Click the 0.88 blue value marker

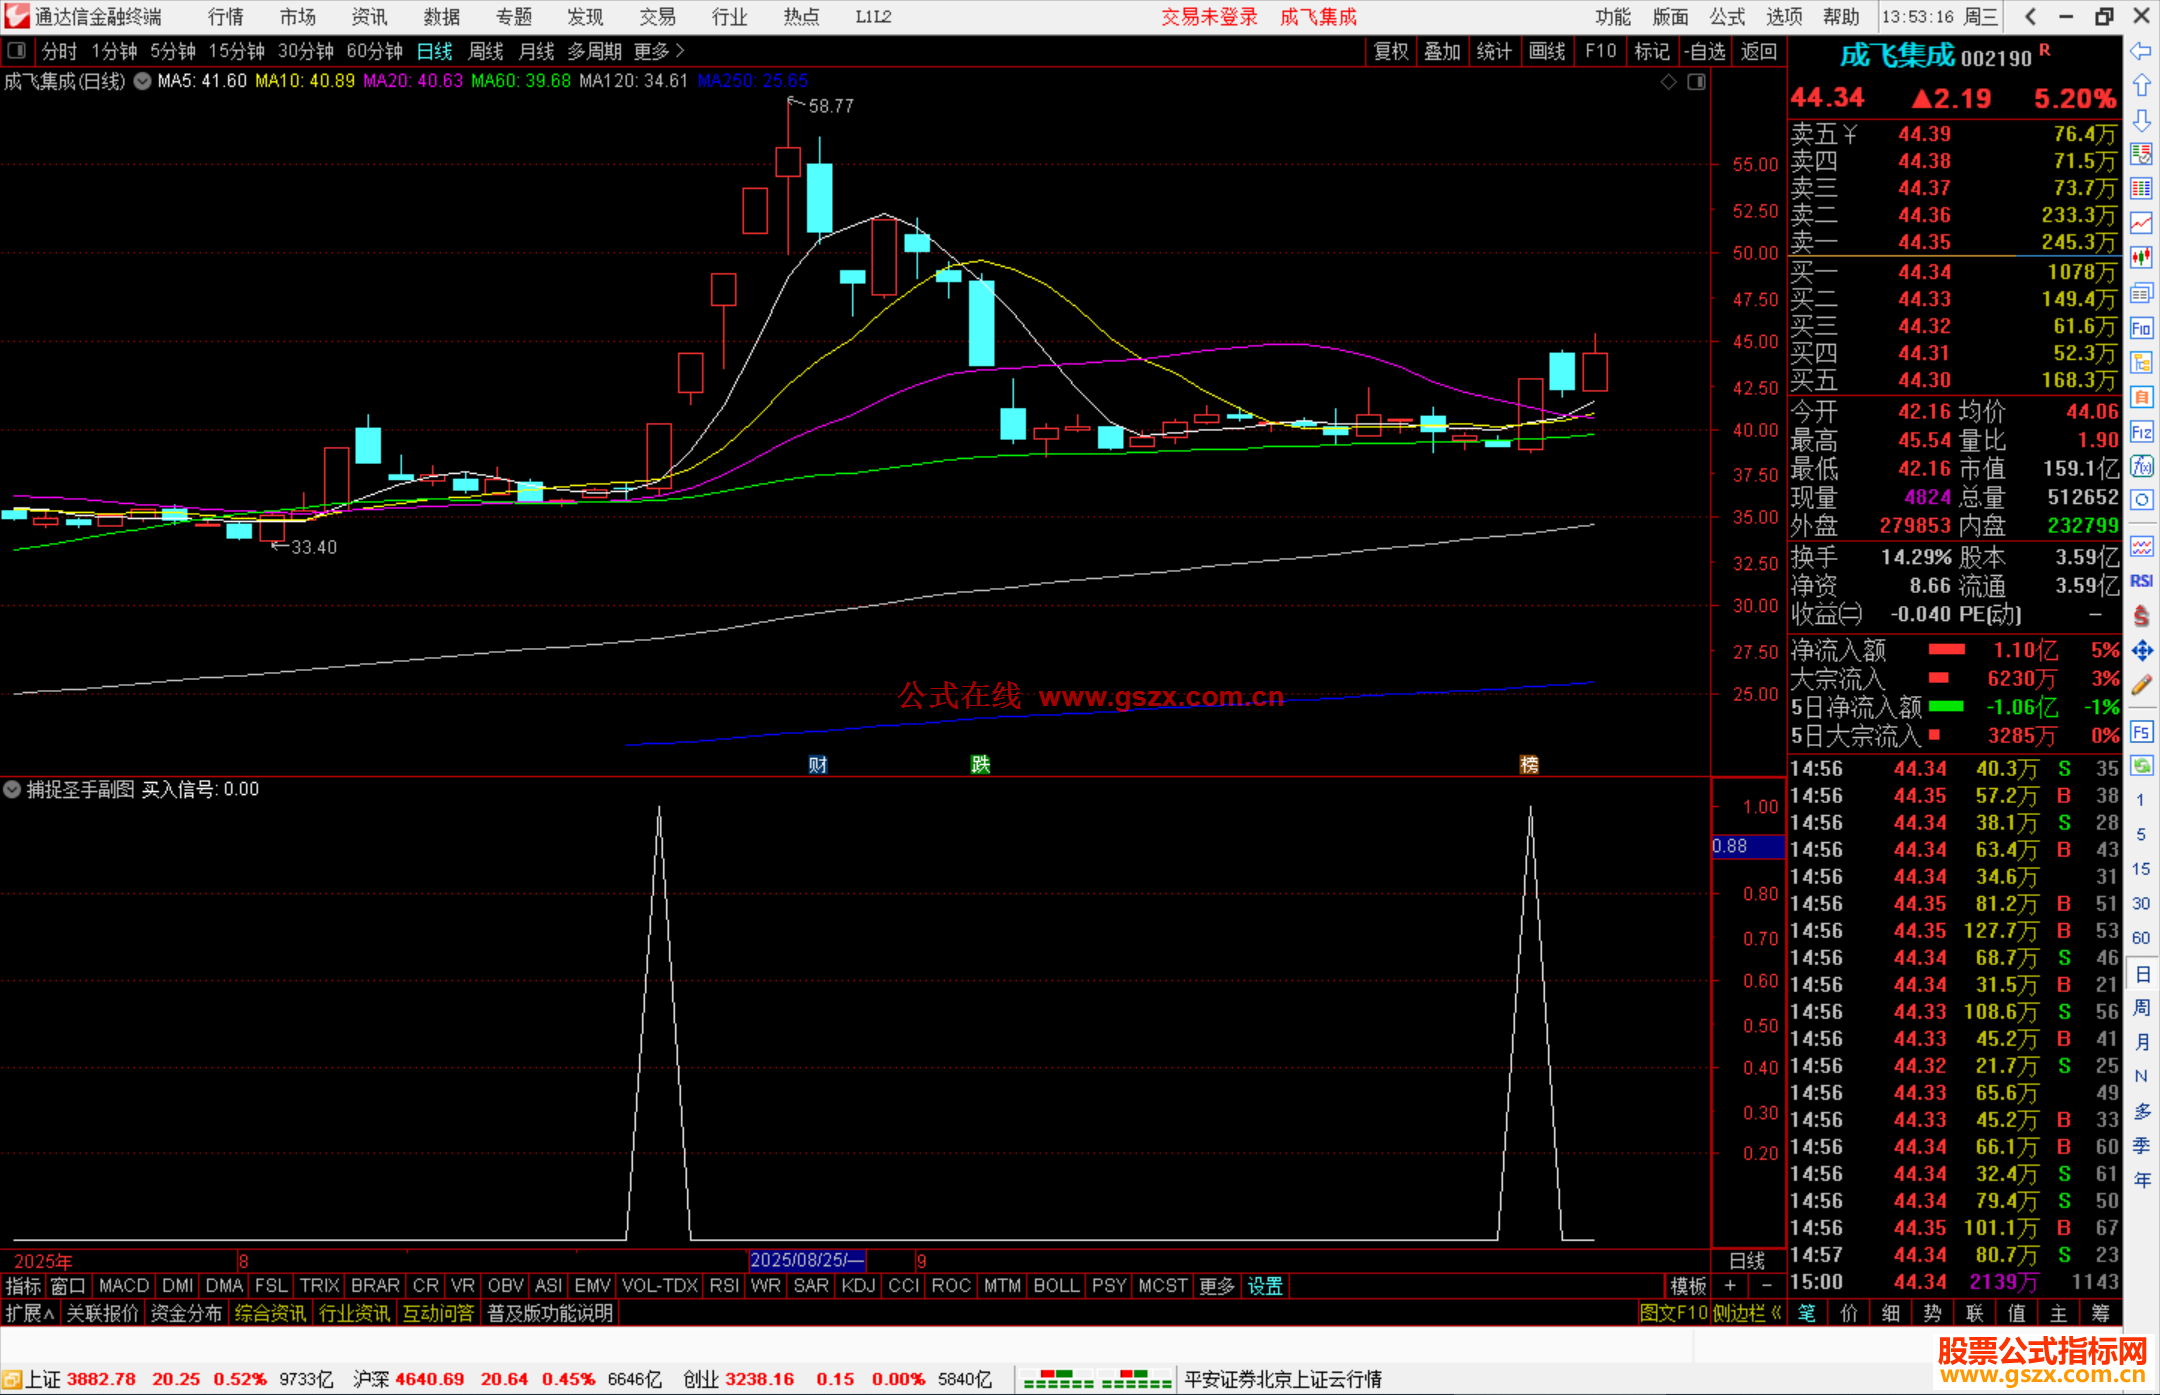tap(1746, 846)
